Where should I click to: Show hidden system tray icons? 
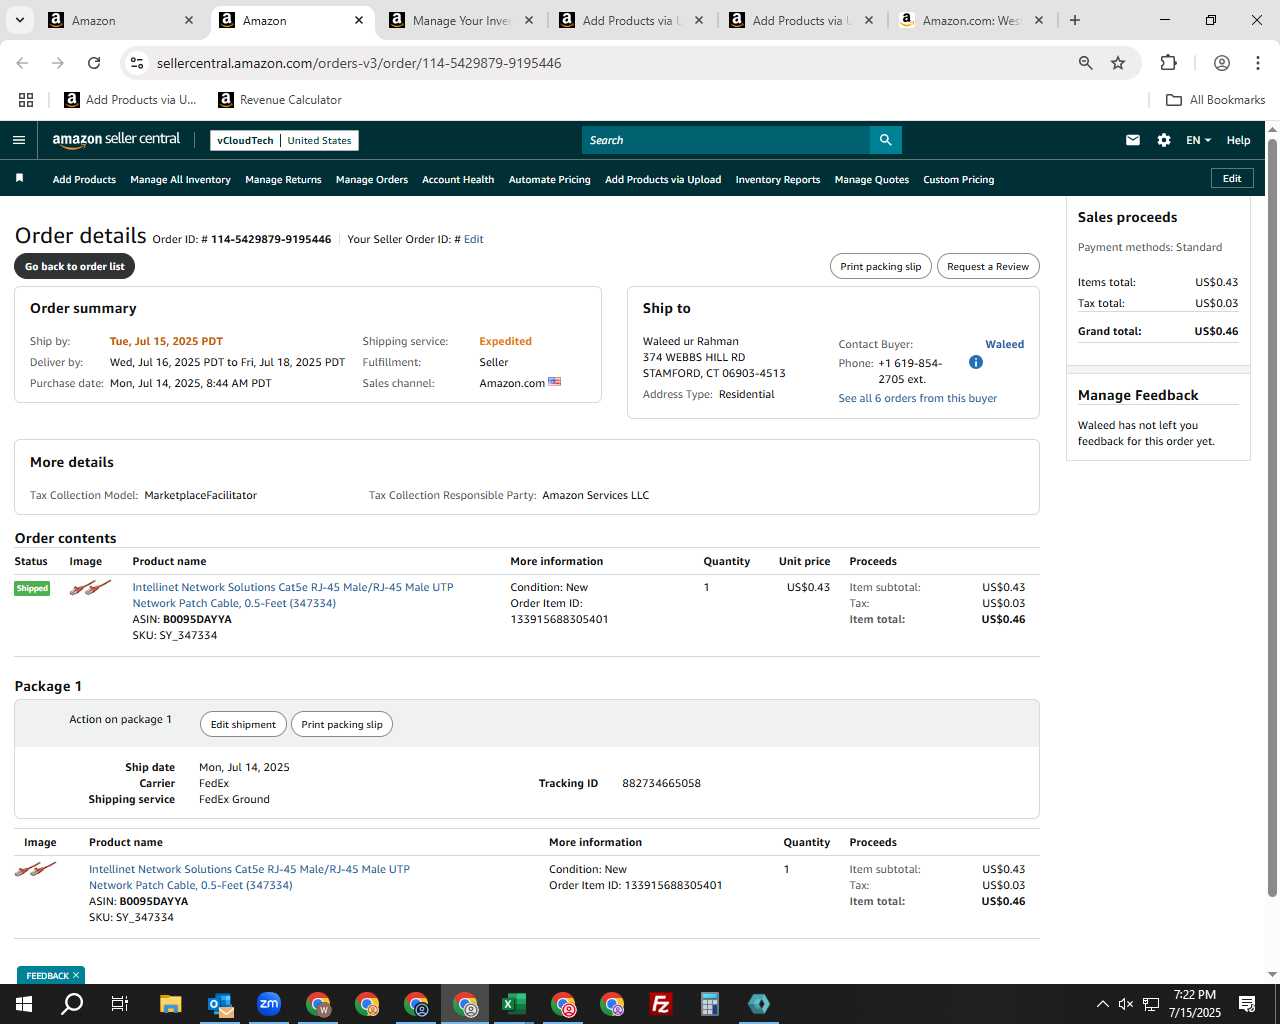pyautogui.click(x=1102, y=1004)
